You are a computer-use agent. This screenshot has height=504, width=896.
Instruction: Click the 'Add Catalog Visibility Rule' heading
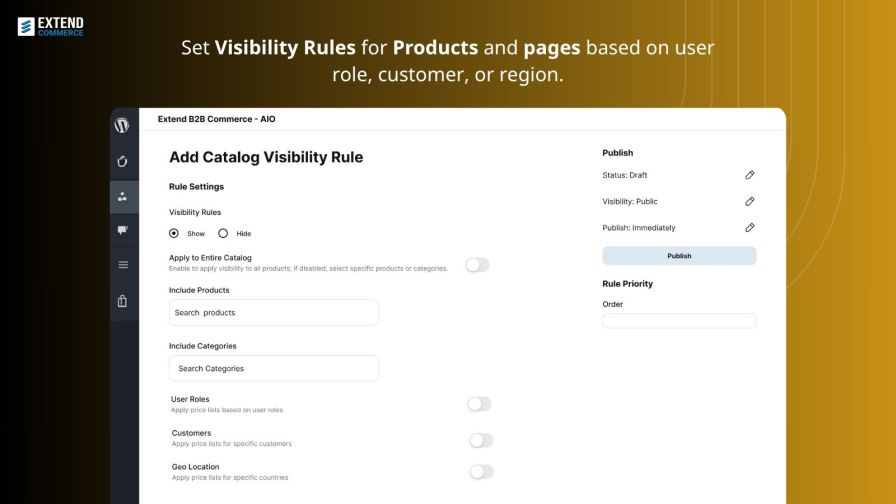(266, 157)
